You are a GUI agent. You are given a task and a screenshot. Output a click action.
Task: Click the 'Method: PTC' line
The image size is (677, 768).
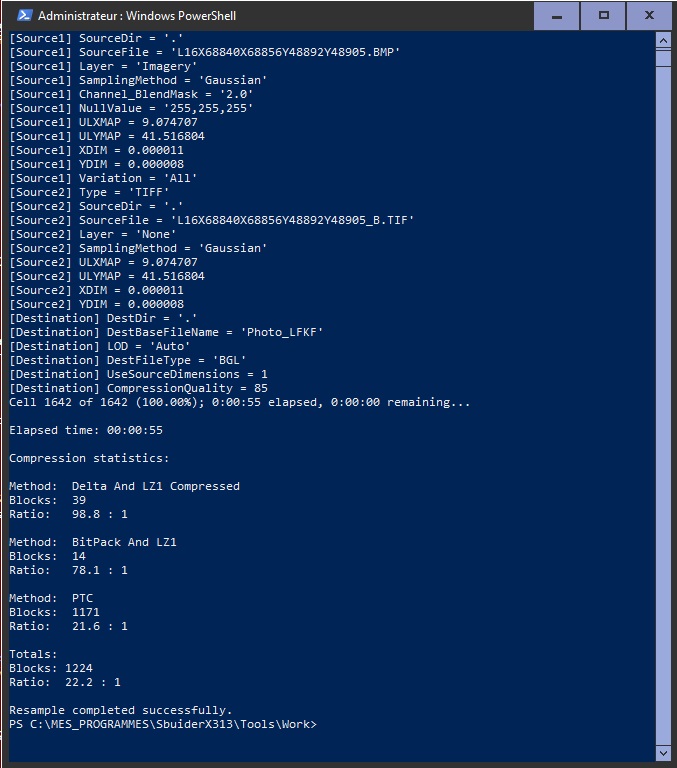(x=51, y=598)
